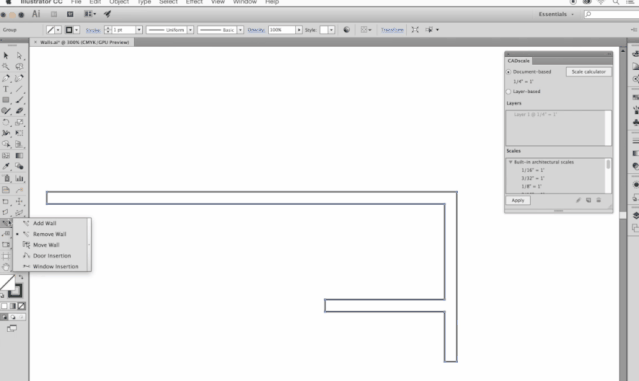Click the Apply button in CADscale
The width and height of the screenshot is (639, 381).
(518, 200)
